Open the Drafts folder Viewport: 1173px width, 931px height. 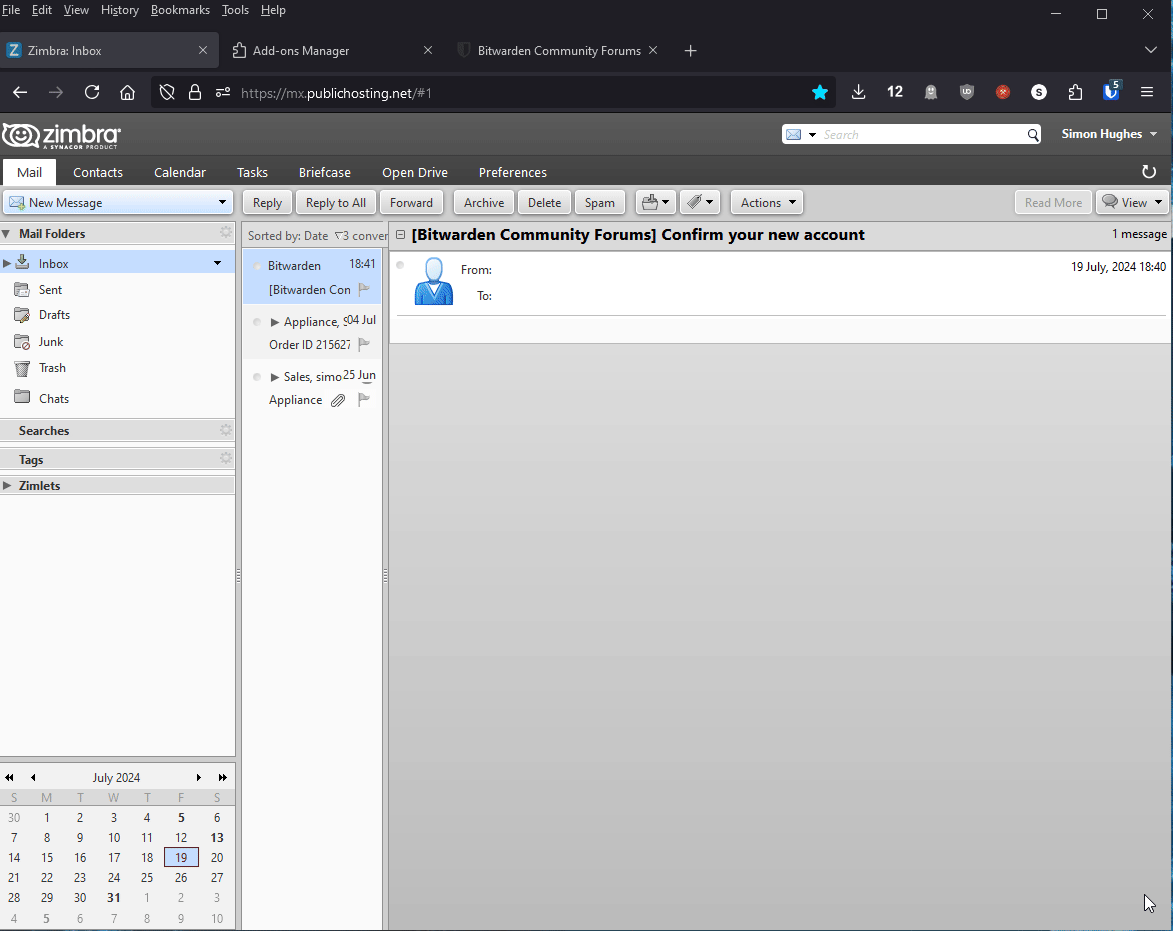click(55, 315)
